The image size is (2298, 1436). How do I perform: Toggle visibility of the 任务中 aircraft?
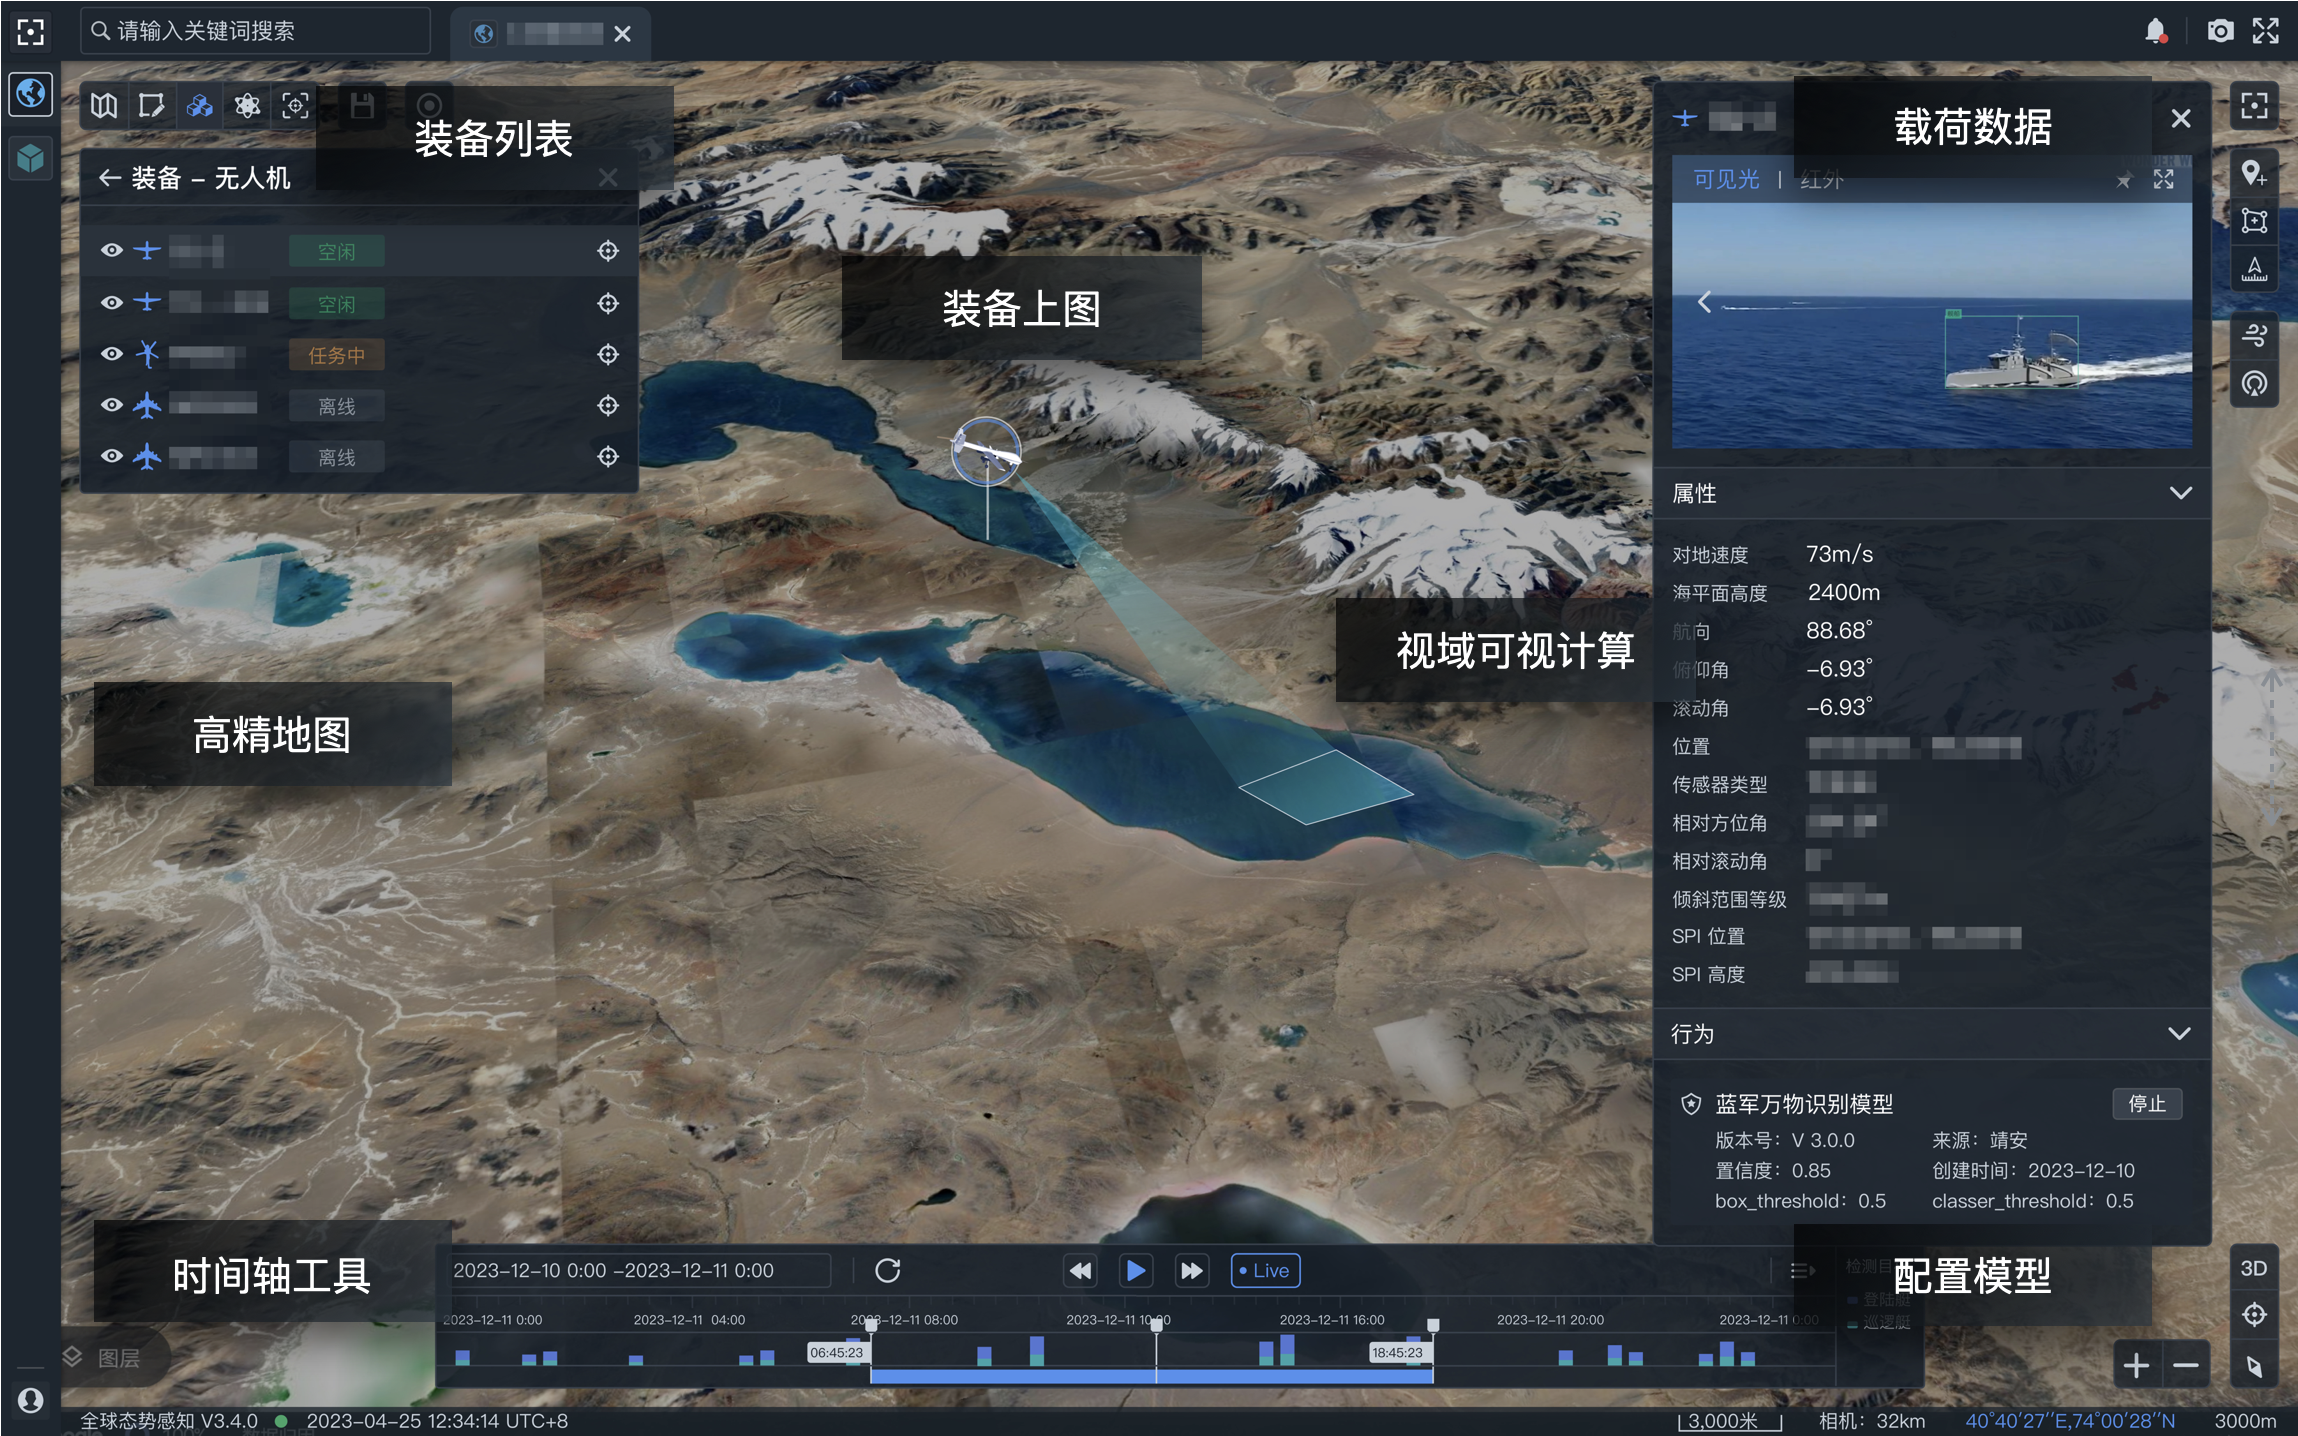coord(112,353)
